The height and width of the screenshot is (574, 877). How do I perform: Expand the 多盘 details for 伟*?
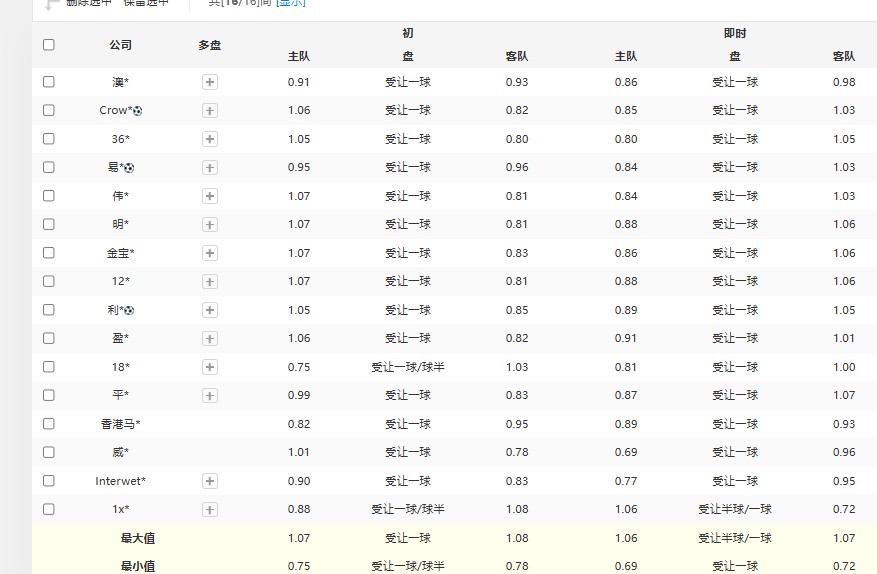pyautogui.click(x=210, y=196)
